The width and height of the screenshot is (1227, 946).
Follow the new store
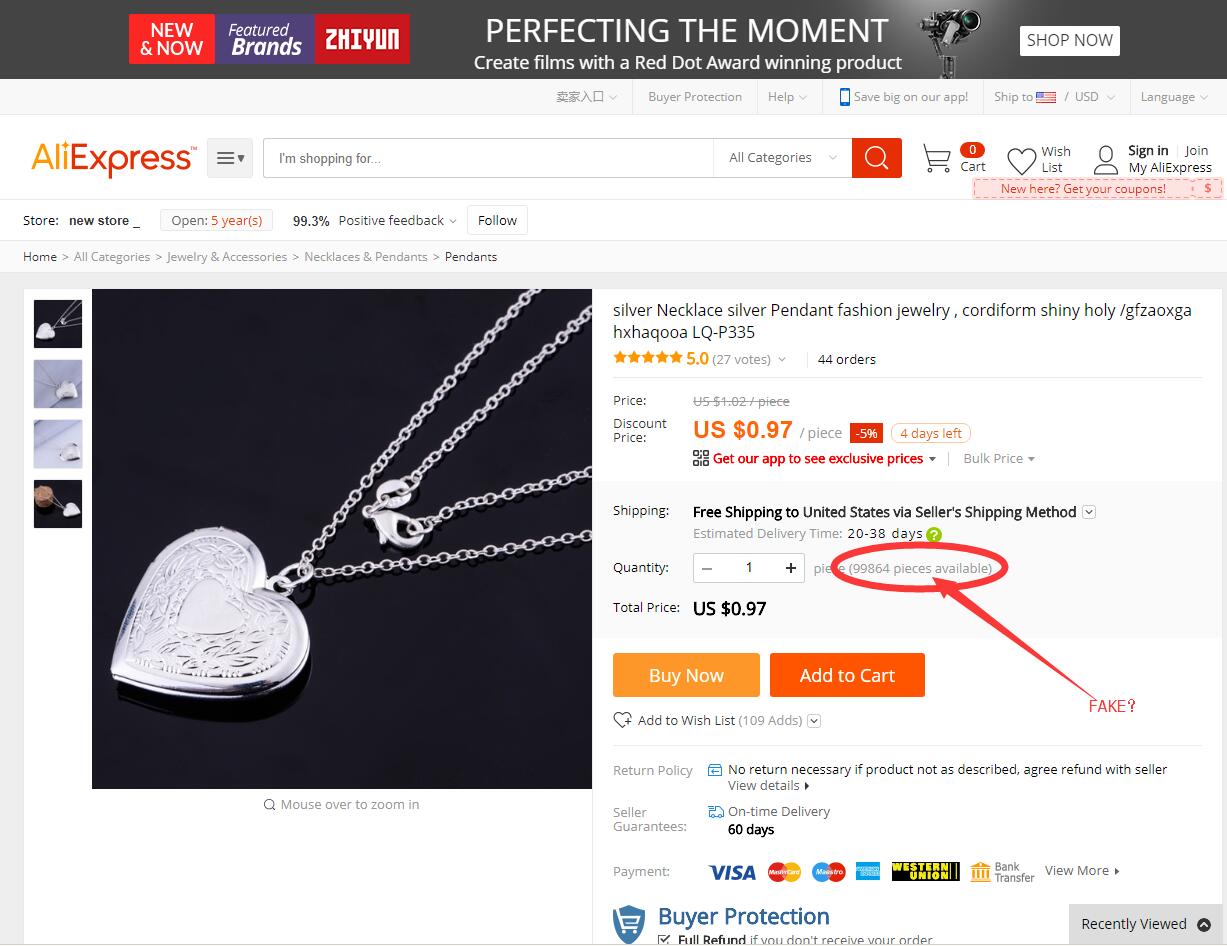(x=497, y=221)
